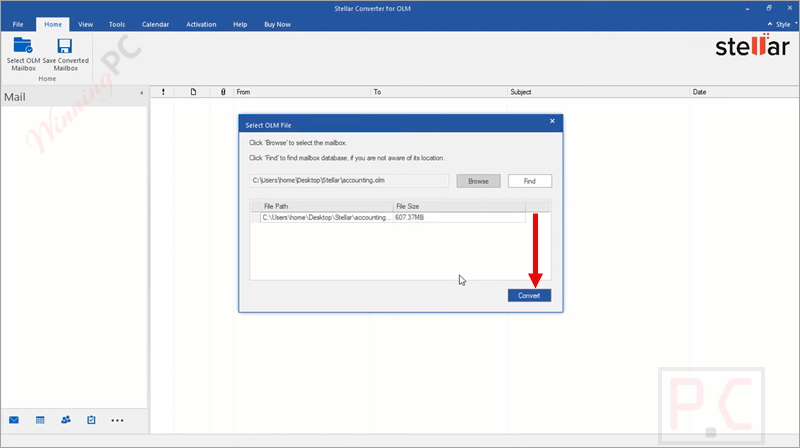The width and height of the screenshot is (800, 448).
Task: Sort by the importance exclamation column
Action: [163, 92]
